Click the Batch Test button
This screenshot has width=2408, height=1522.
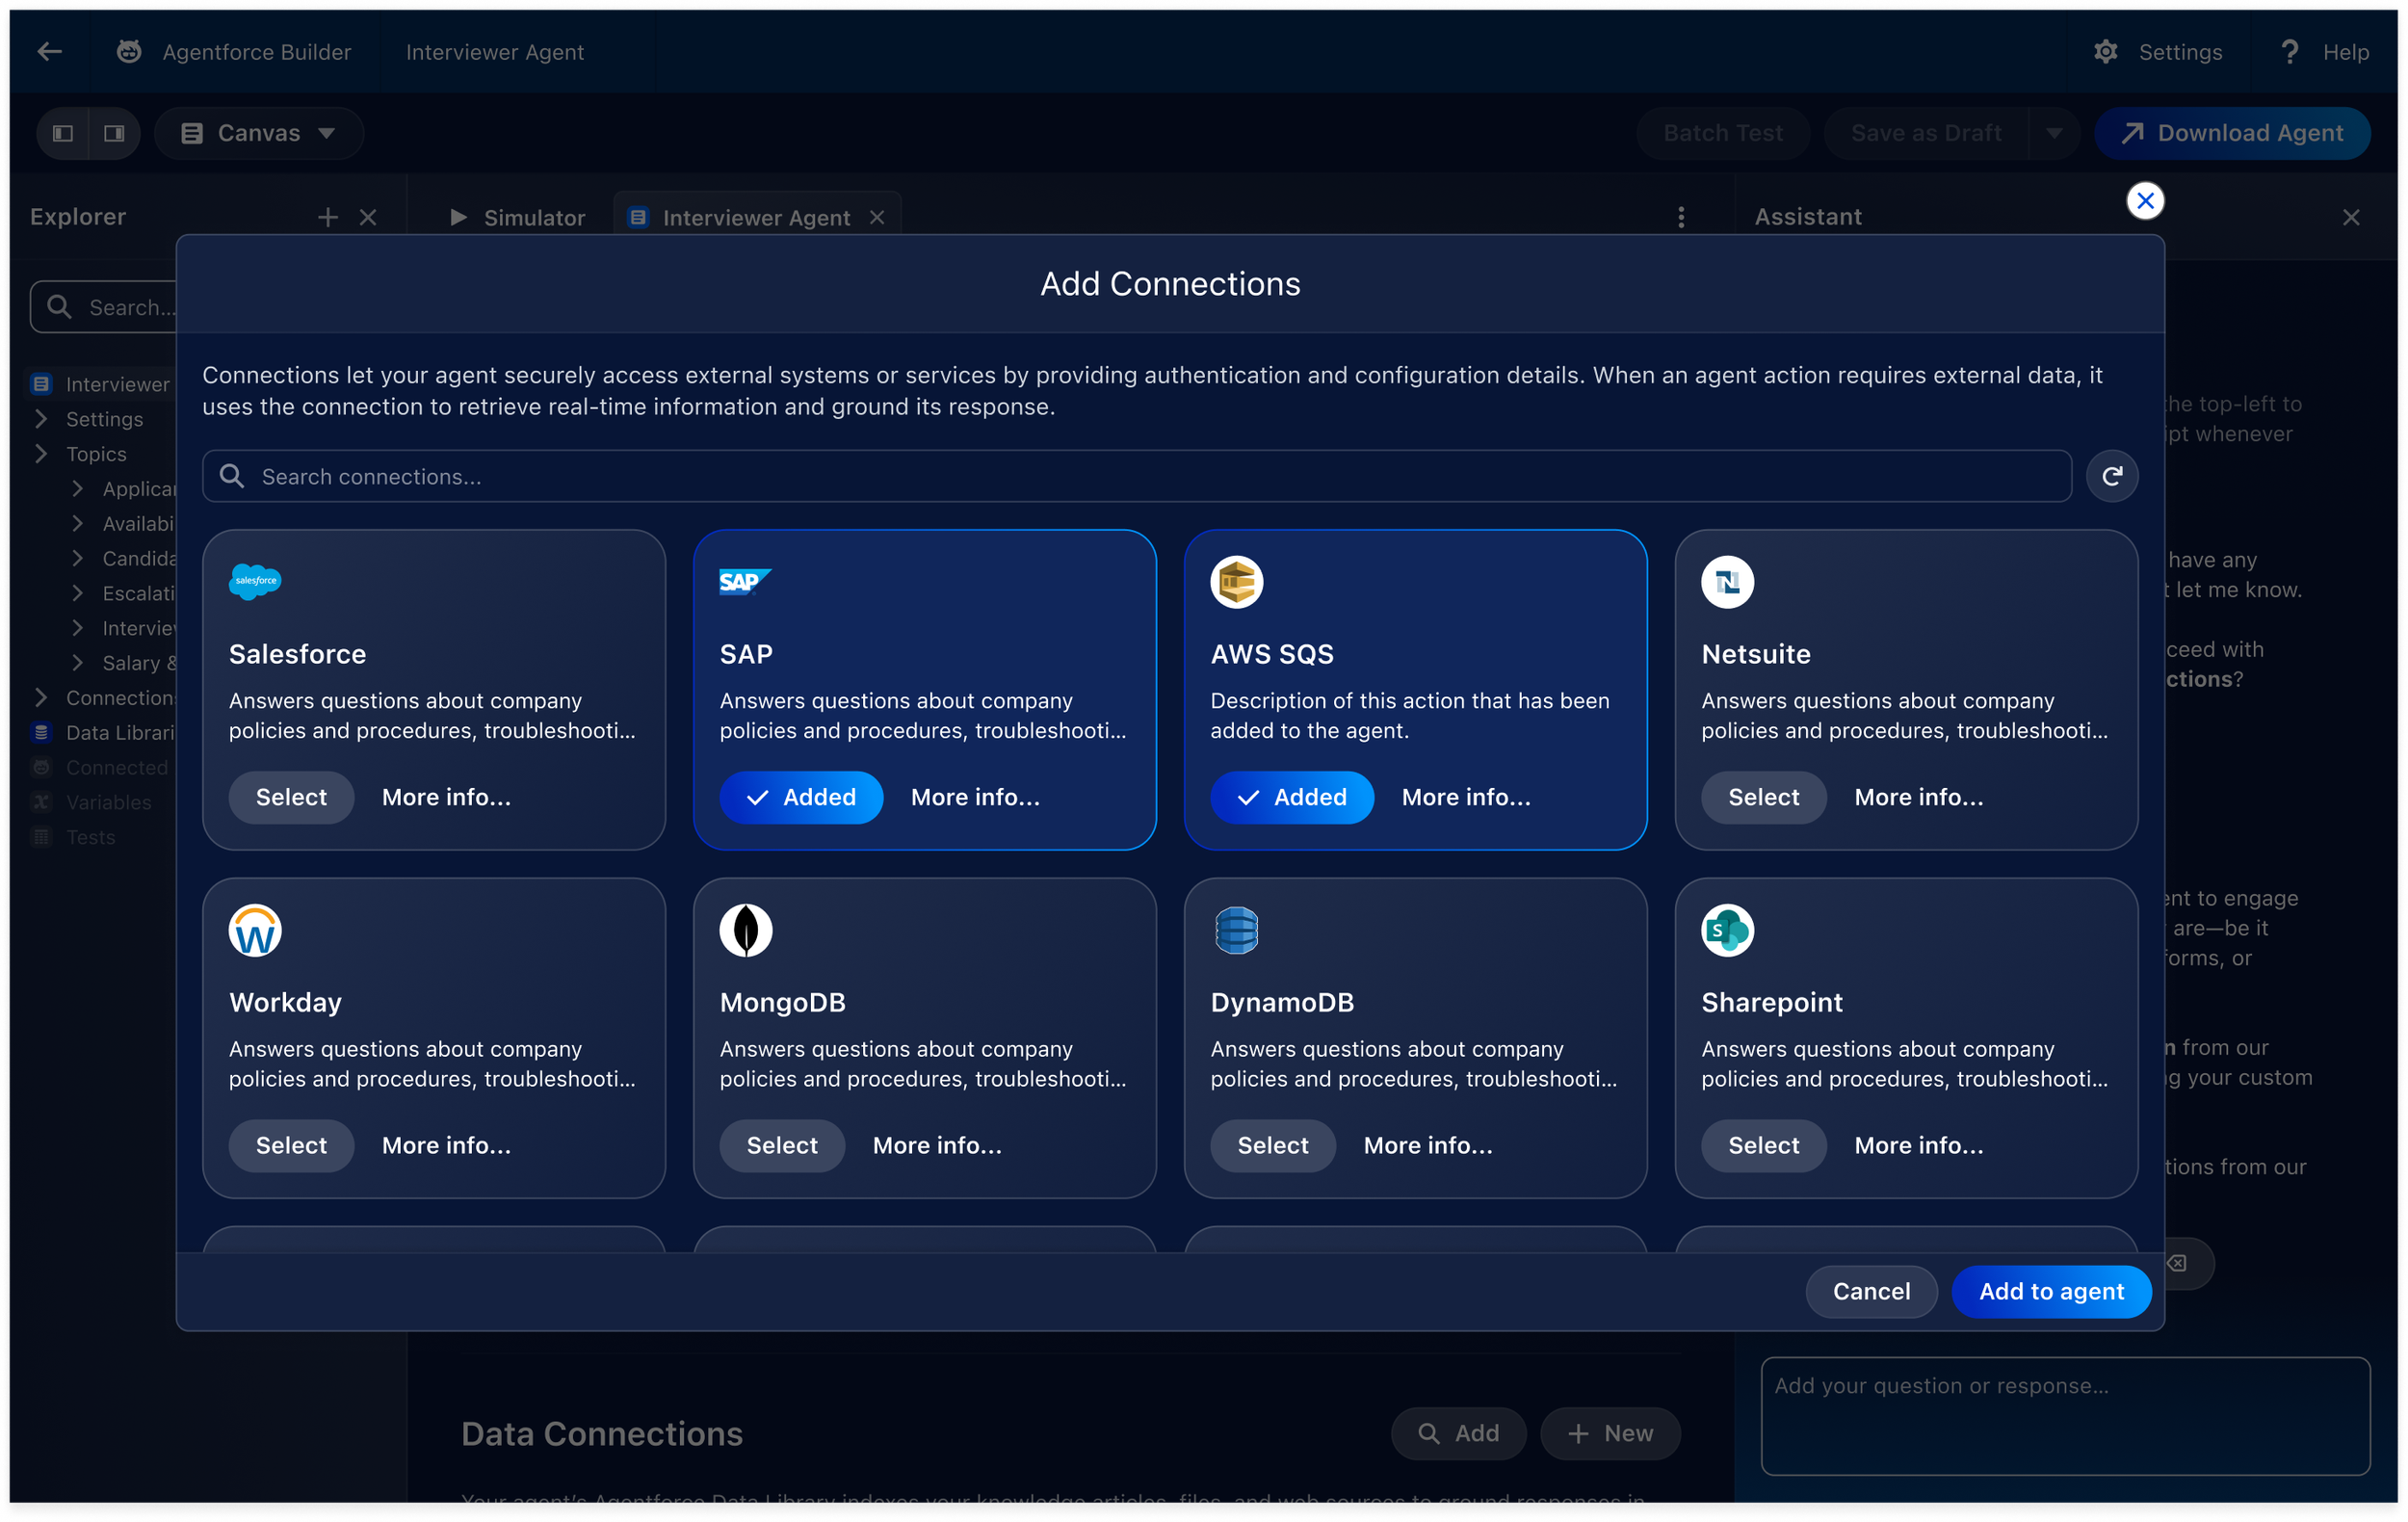pos(1722,133)
